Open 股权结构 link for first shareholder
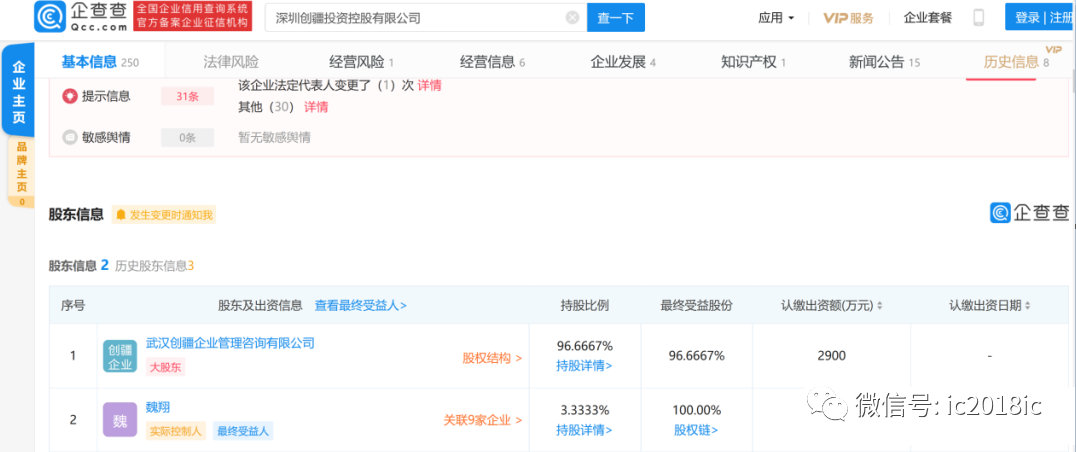 tap(492, 357)
